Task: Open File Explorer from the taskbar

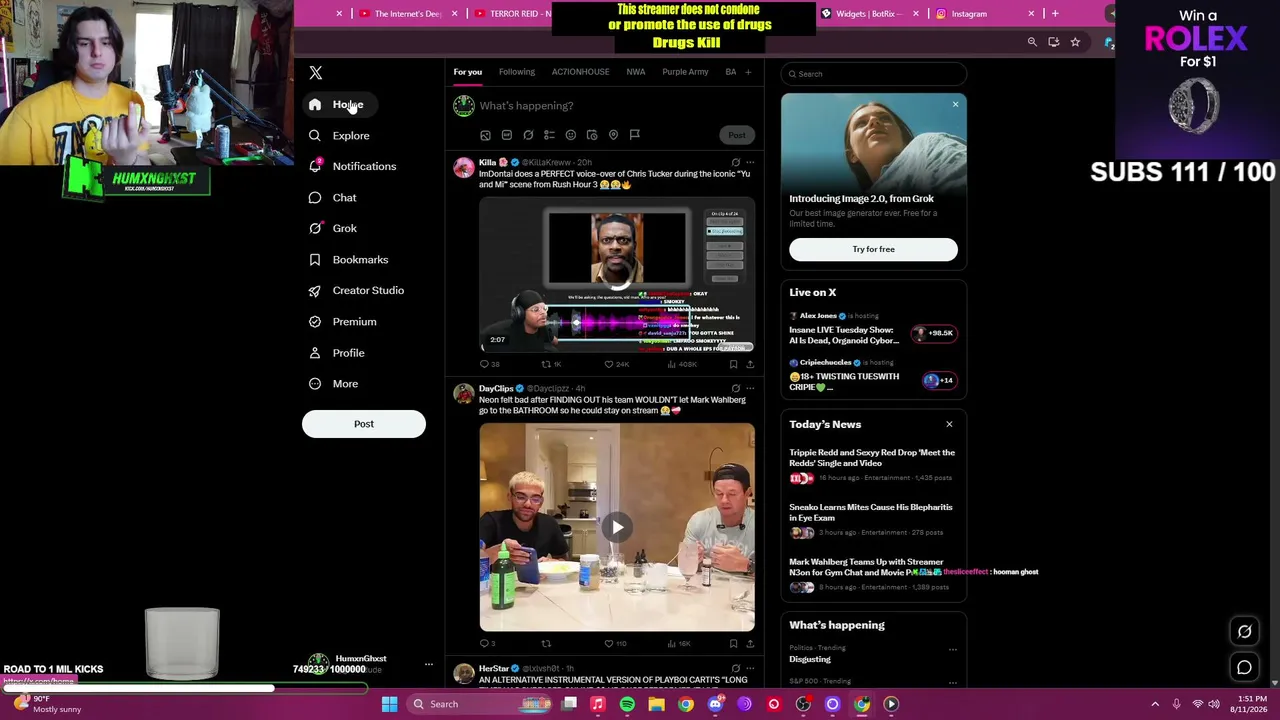Action: click(656, 704)
